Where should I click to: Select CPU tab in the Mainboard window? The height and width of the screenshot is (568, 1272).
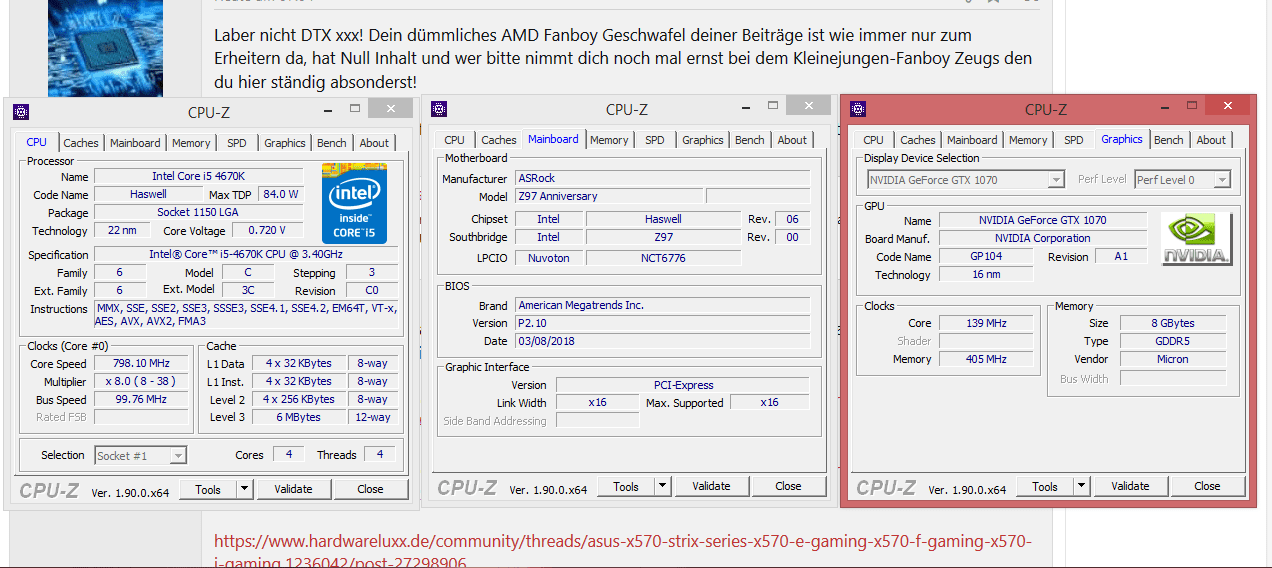click(454, 140)
